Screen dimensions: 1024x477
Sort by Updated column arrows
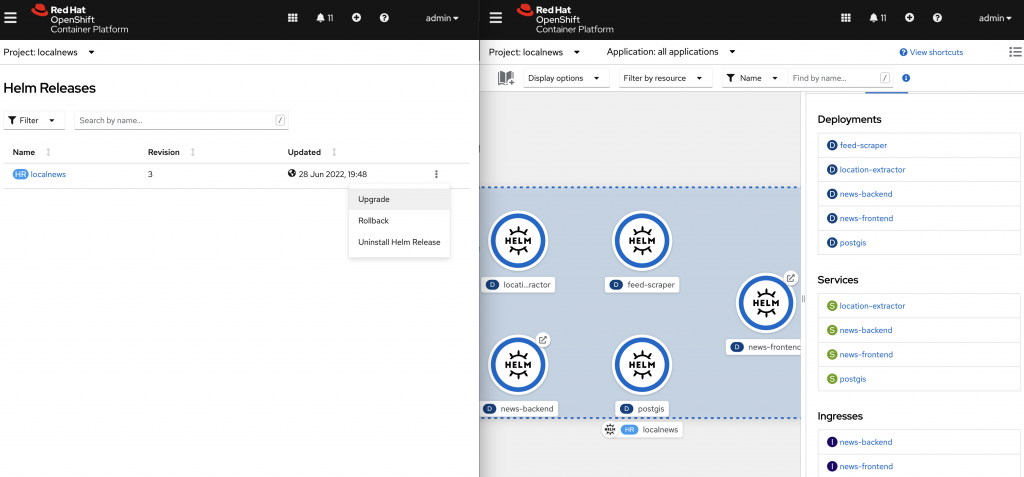(334, 152)
